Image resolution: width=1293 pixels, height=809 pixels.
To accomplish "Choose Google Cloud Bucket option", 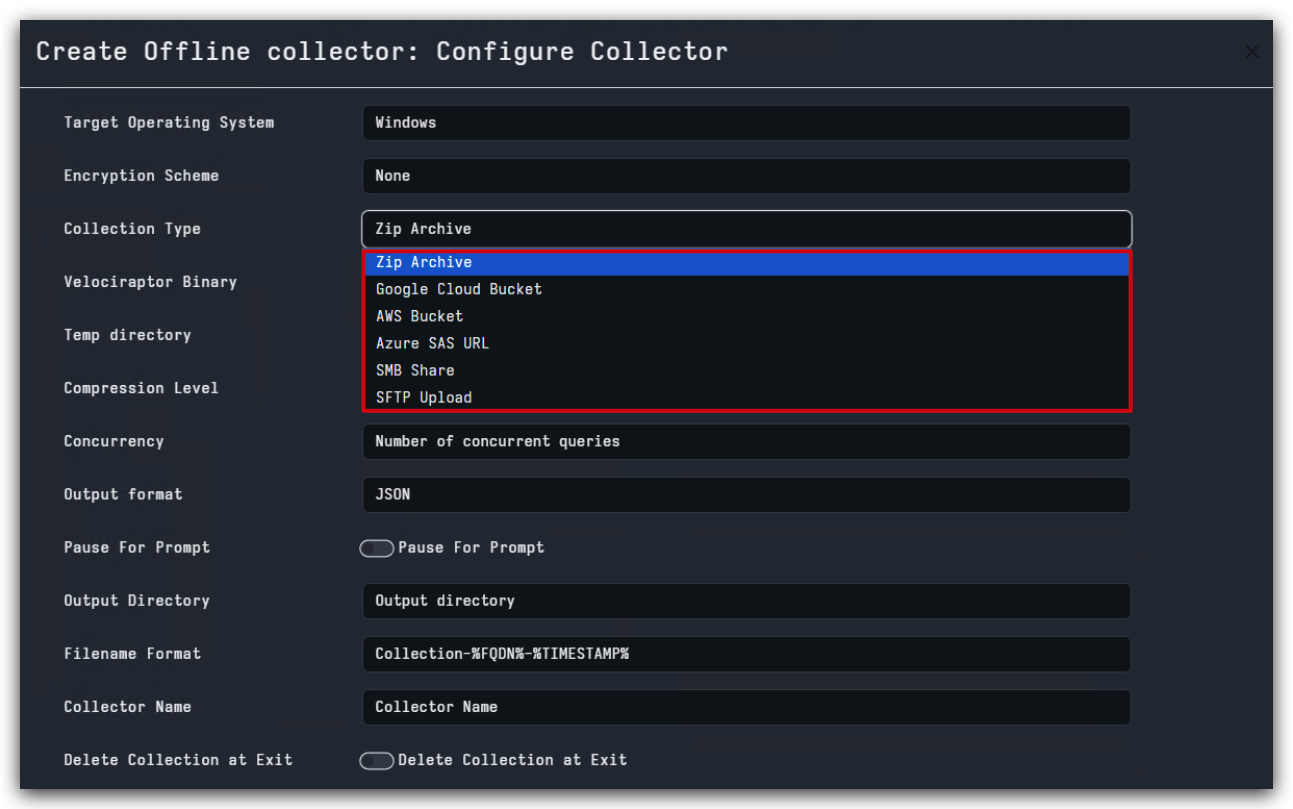I will (746, 290).
